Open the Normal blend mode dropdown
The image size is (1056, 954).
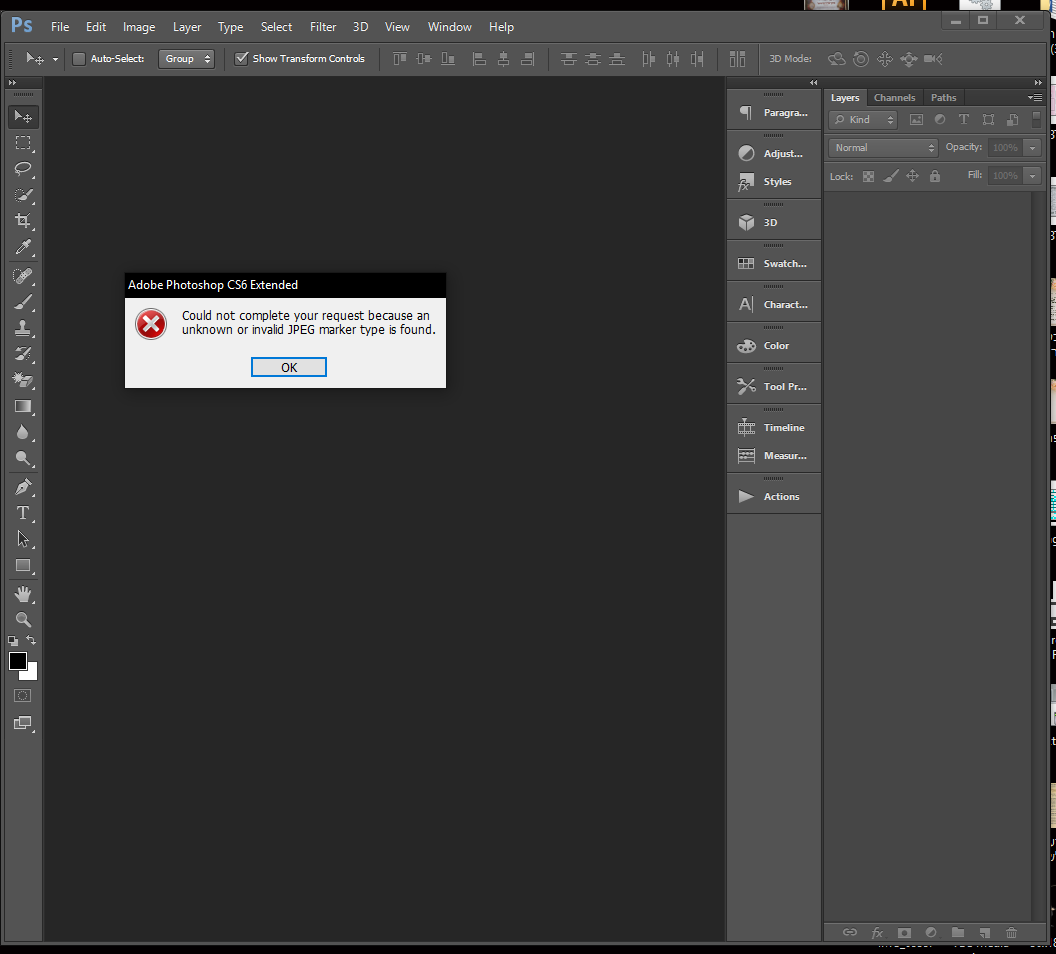[882, 148]
